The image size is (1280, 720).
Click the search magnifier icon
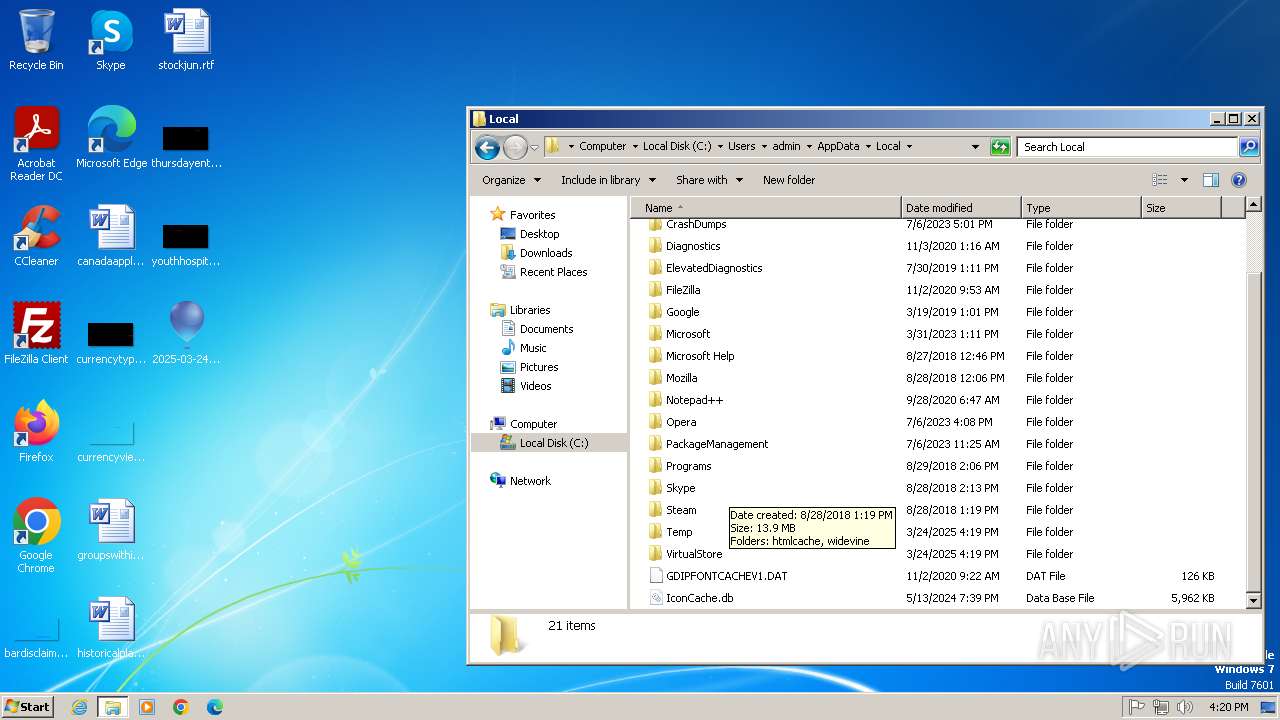click(1249, 147)
